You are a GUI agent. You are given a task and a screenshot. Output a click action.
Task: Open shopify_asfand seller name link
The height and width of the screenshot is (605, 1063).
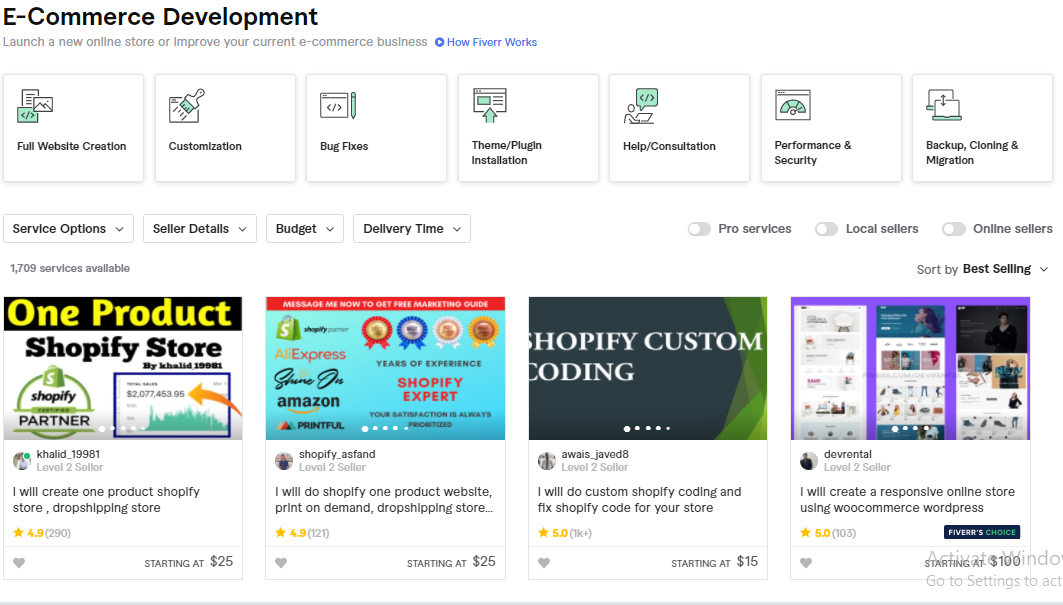(x=337, y=454)
